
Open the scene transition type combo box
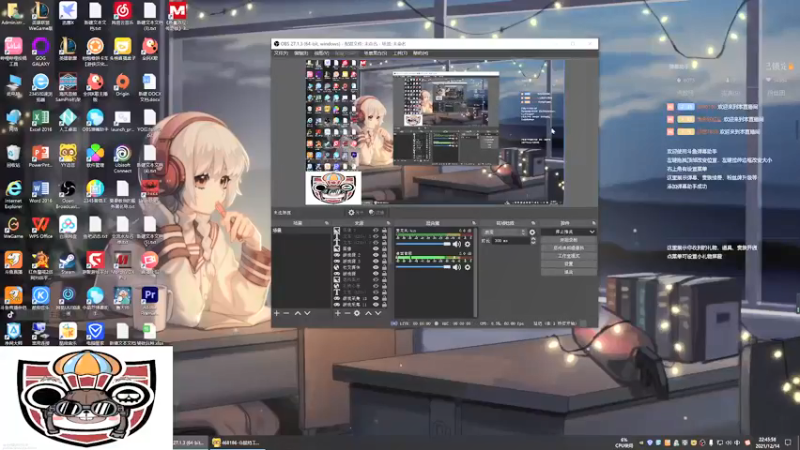tap(504, 232)
